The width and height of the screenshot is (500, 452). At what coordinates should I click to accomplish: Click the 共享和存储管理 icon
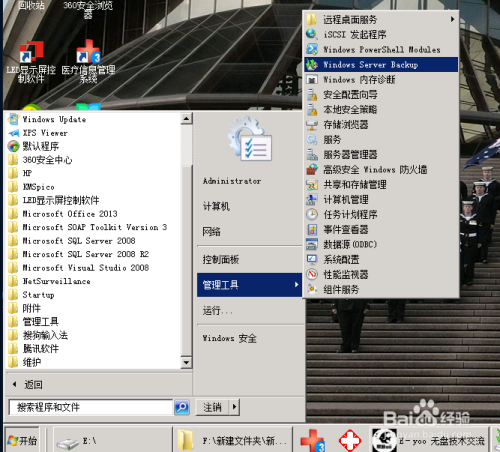point(312,185)
